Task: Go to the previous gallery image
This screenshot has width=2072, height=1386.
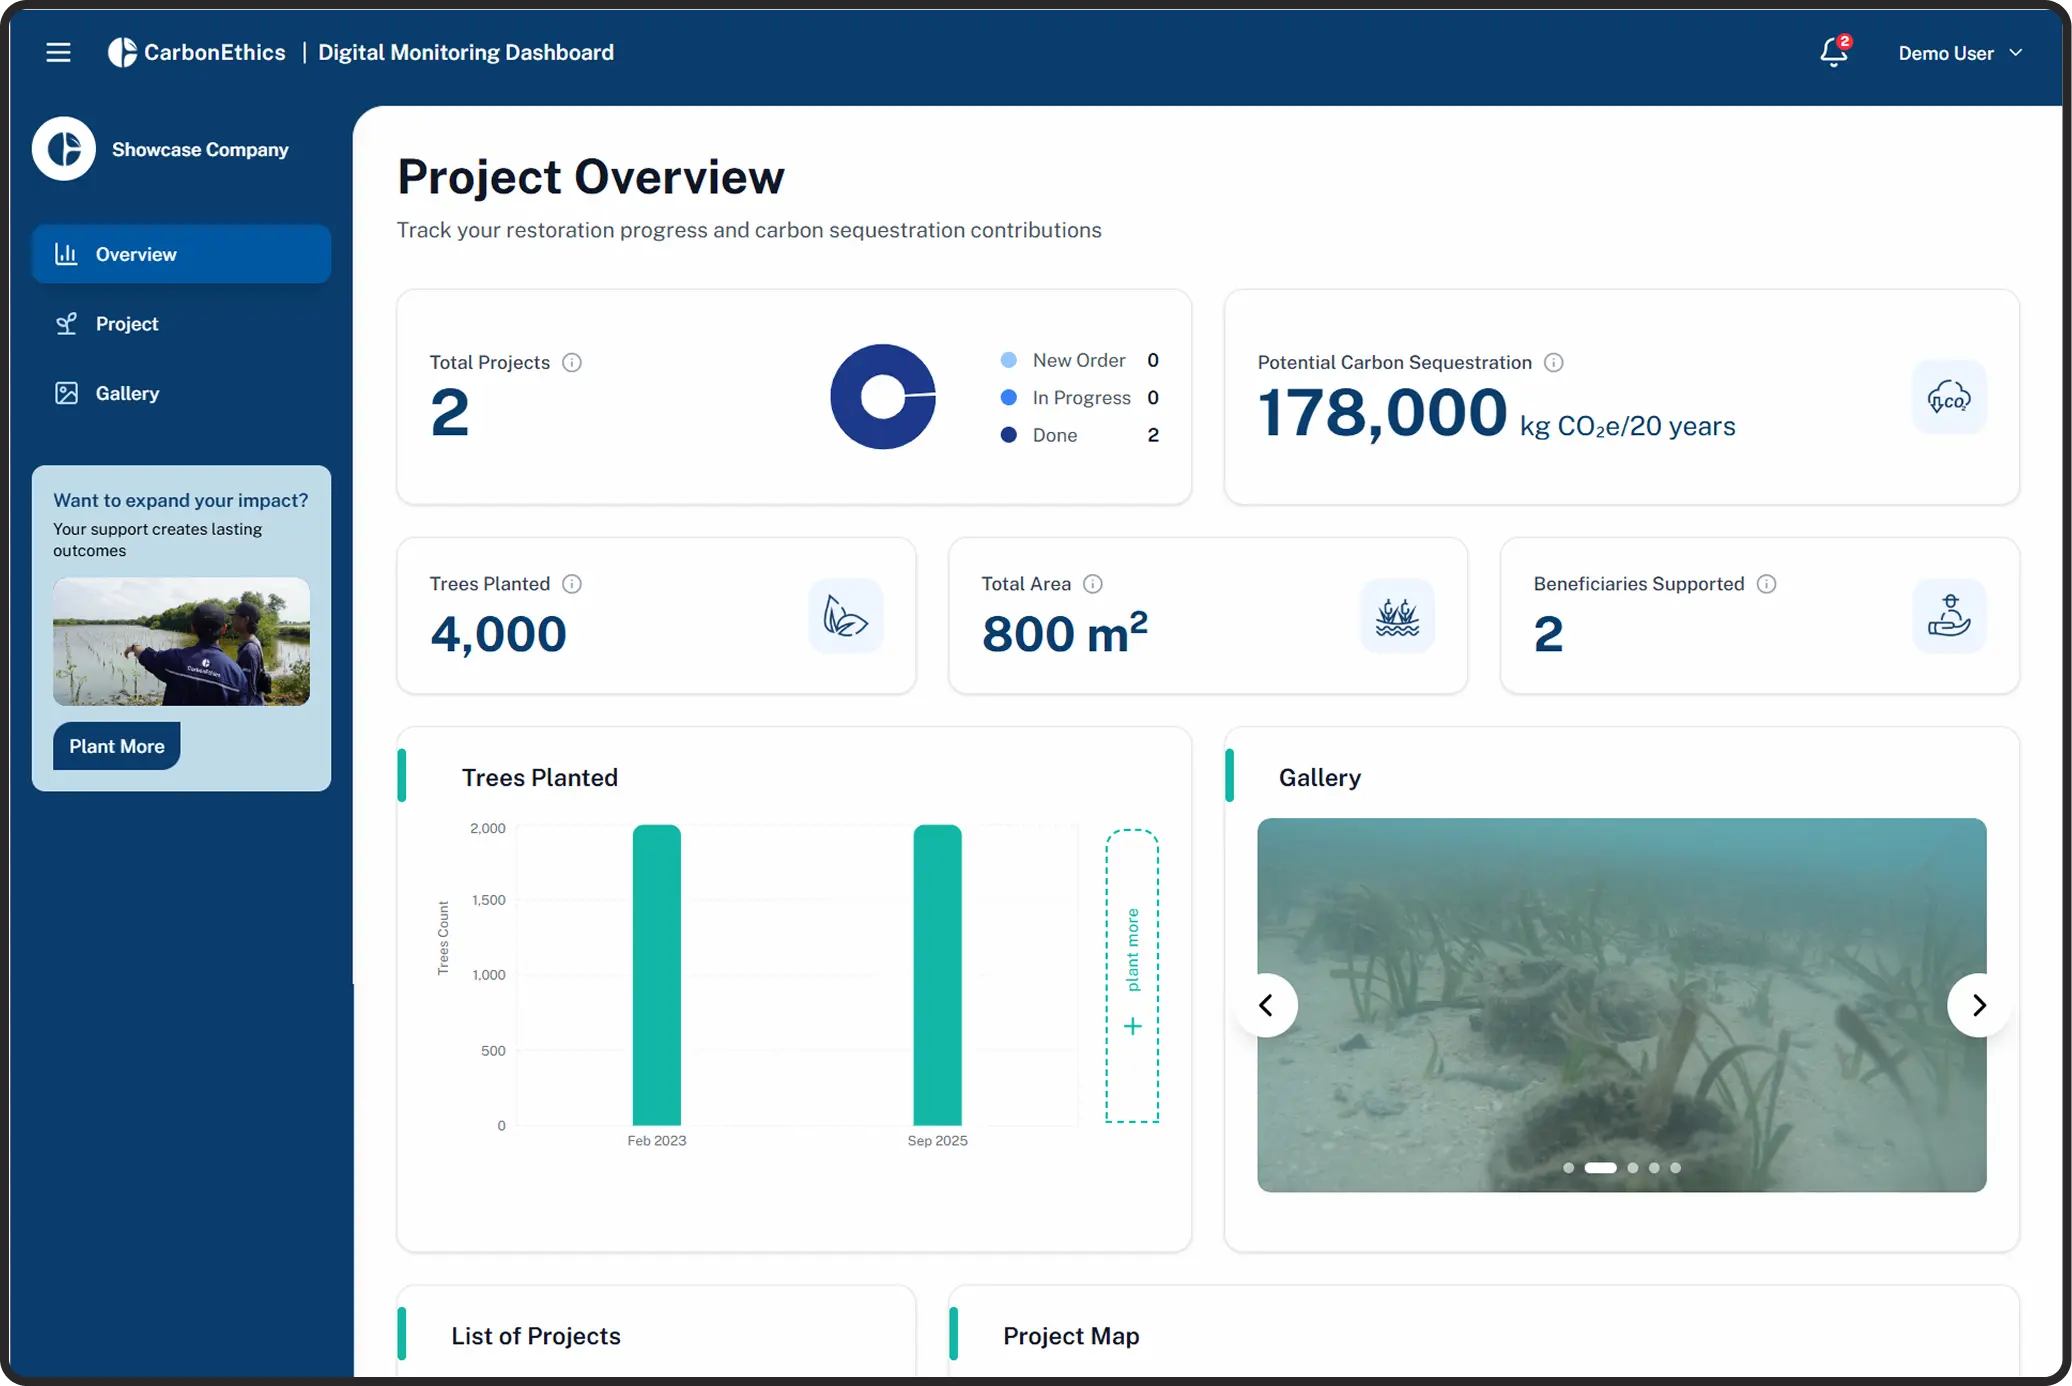Action: [x=1266, y=1005]
